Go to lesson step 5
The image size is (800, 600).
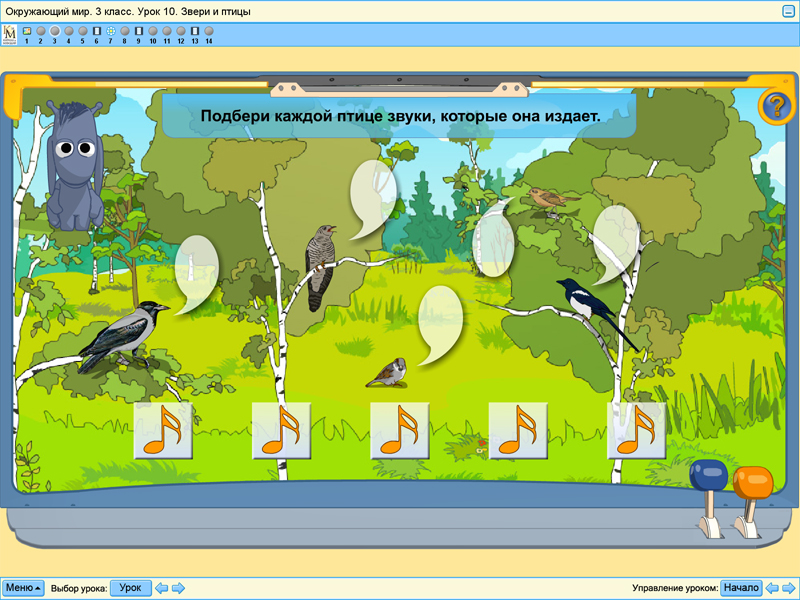83,31
